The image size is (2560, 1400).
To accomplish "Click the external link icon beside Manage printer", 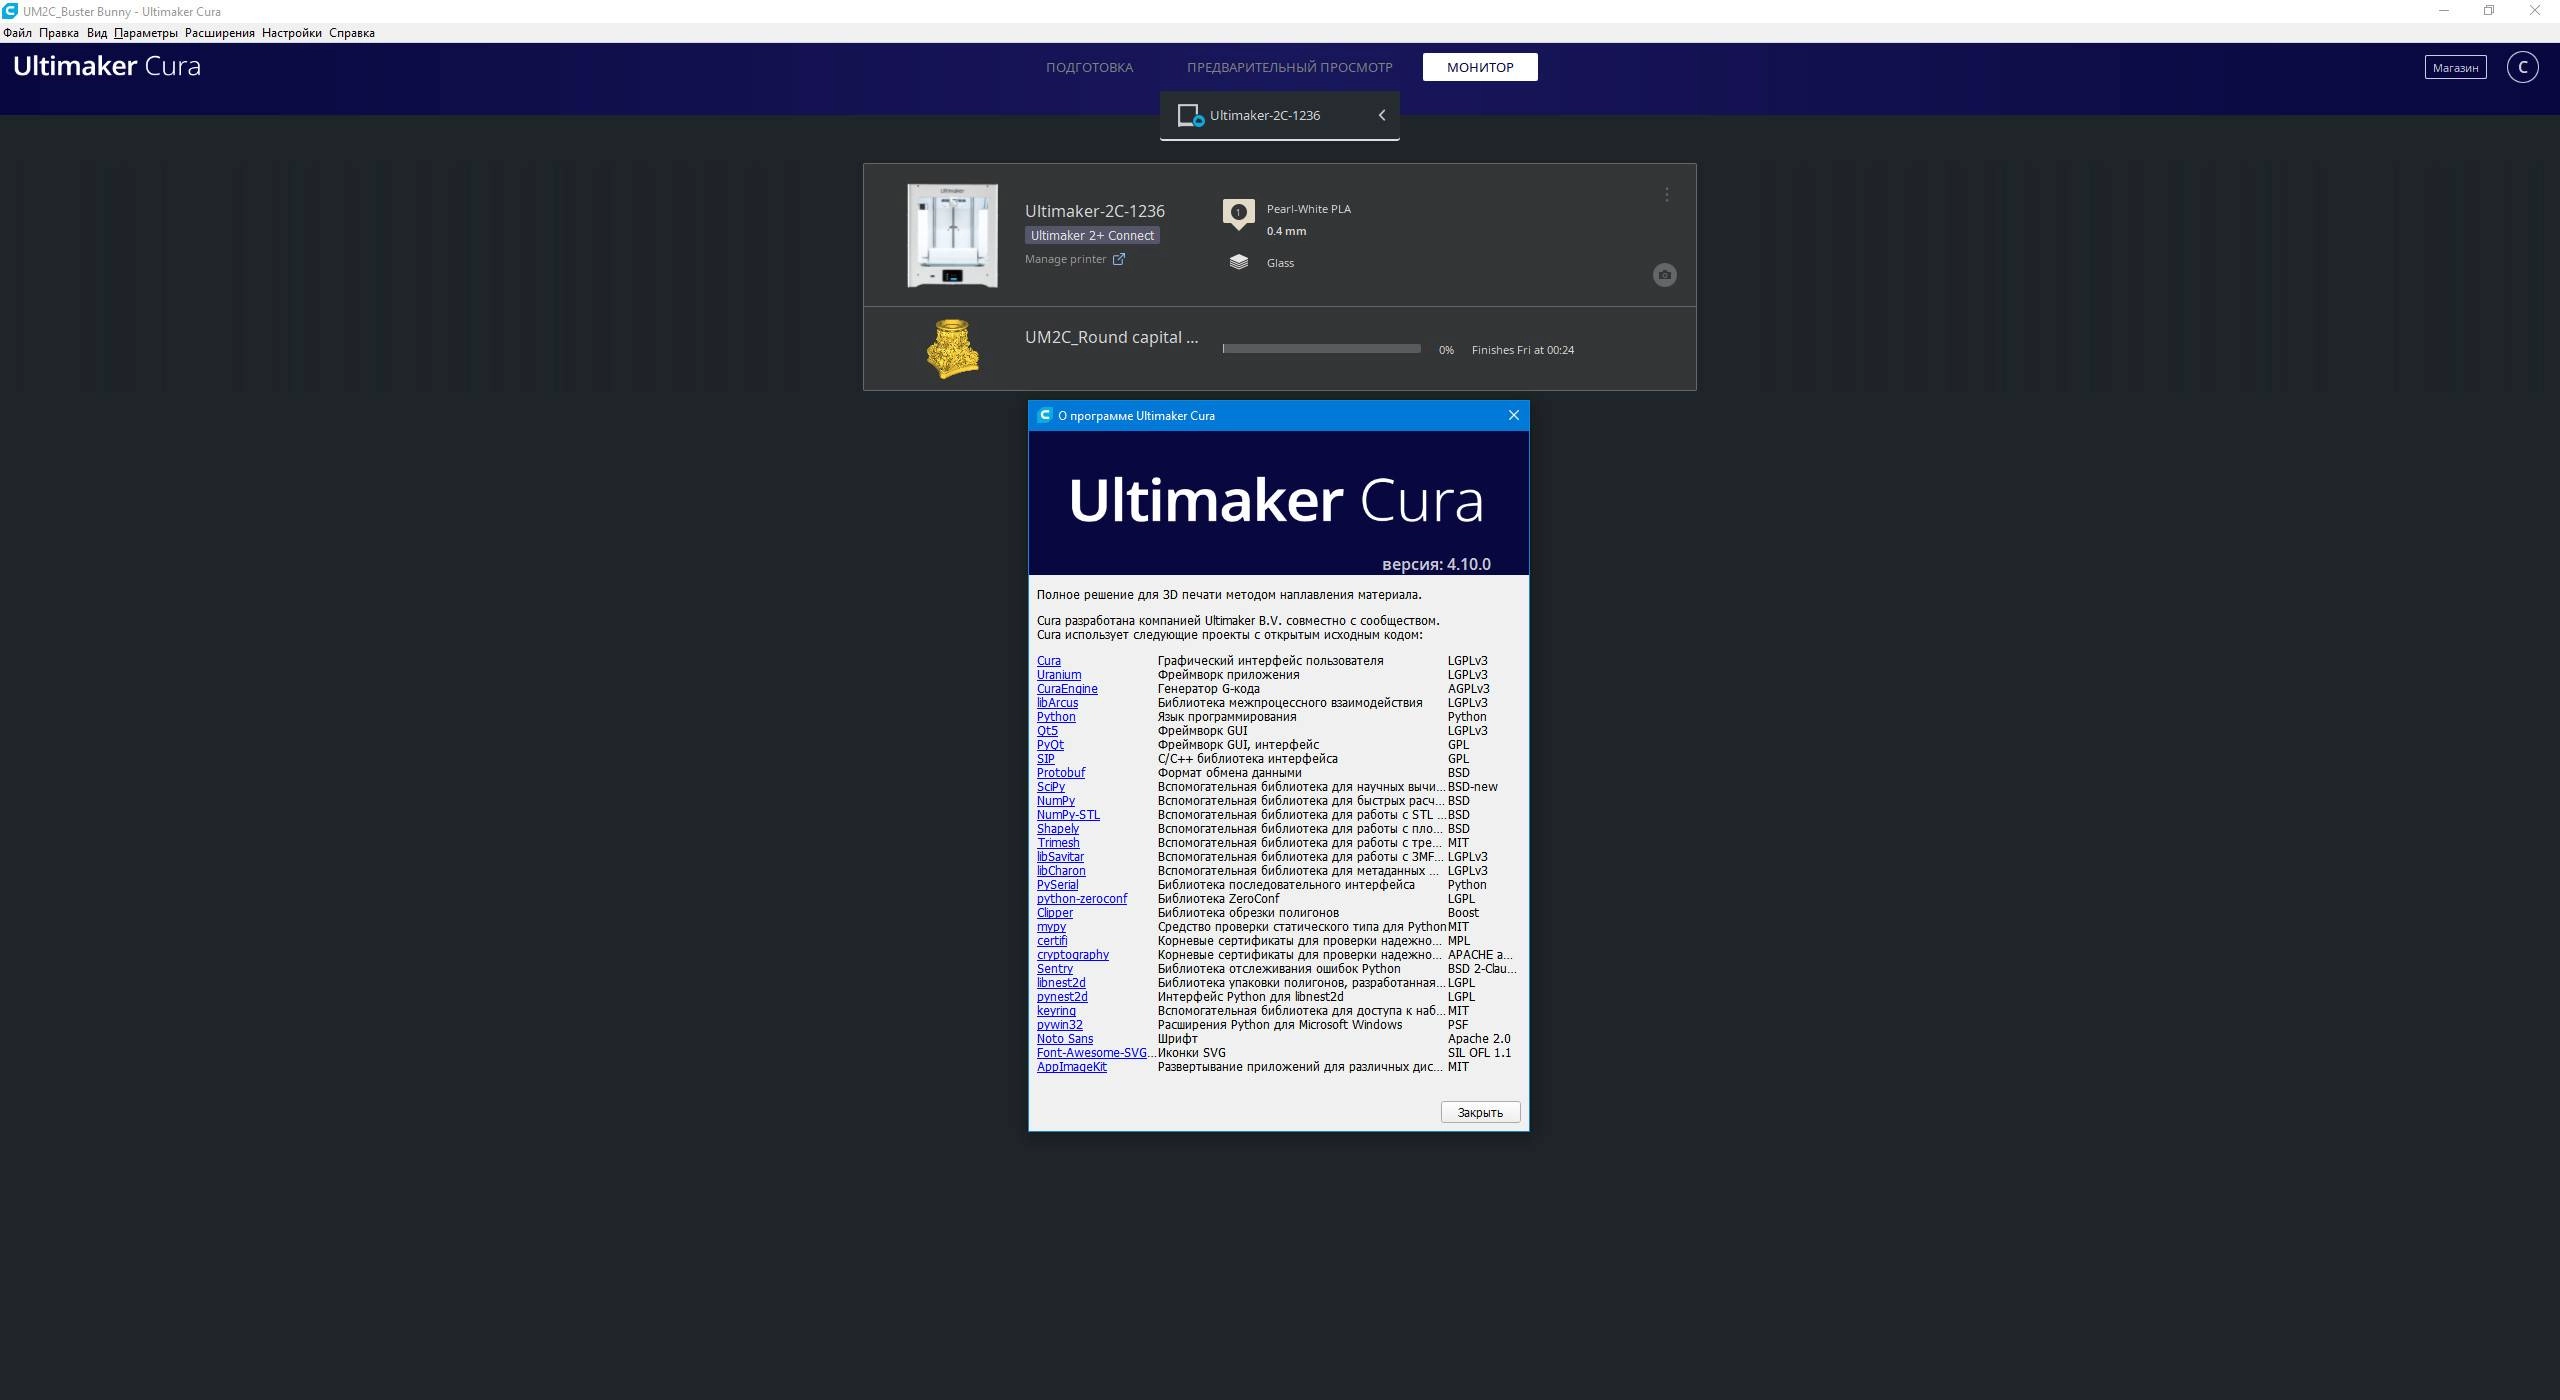I will coord(1119,259).
